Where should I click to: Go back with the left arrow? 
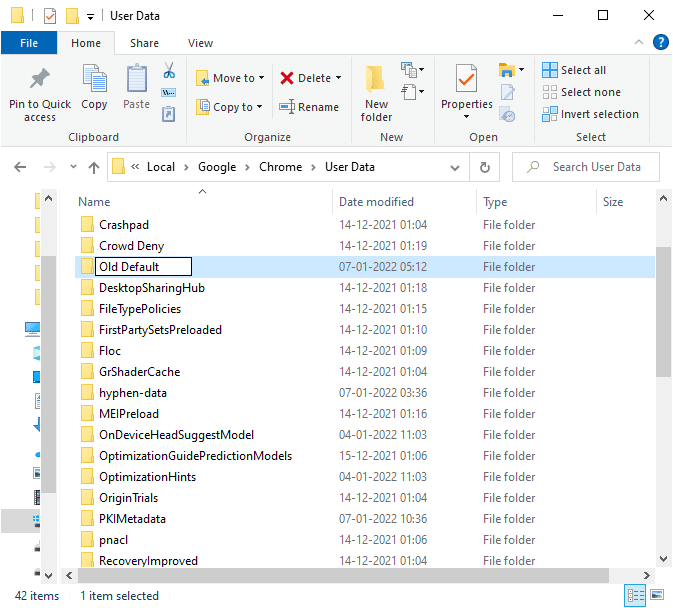coord(20,167)
